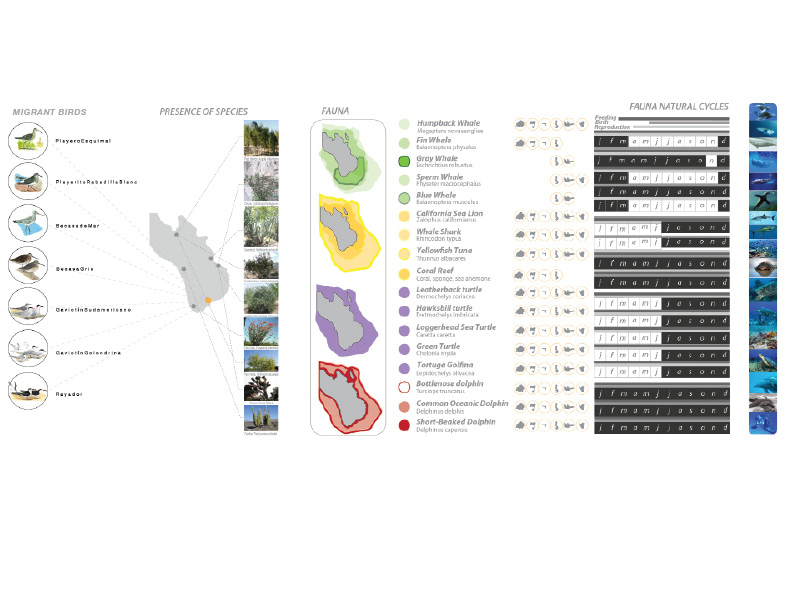The image size is (792, 612).
Task: Click the Gray Whale green legend swatch
Action: click(404, 161)
